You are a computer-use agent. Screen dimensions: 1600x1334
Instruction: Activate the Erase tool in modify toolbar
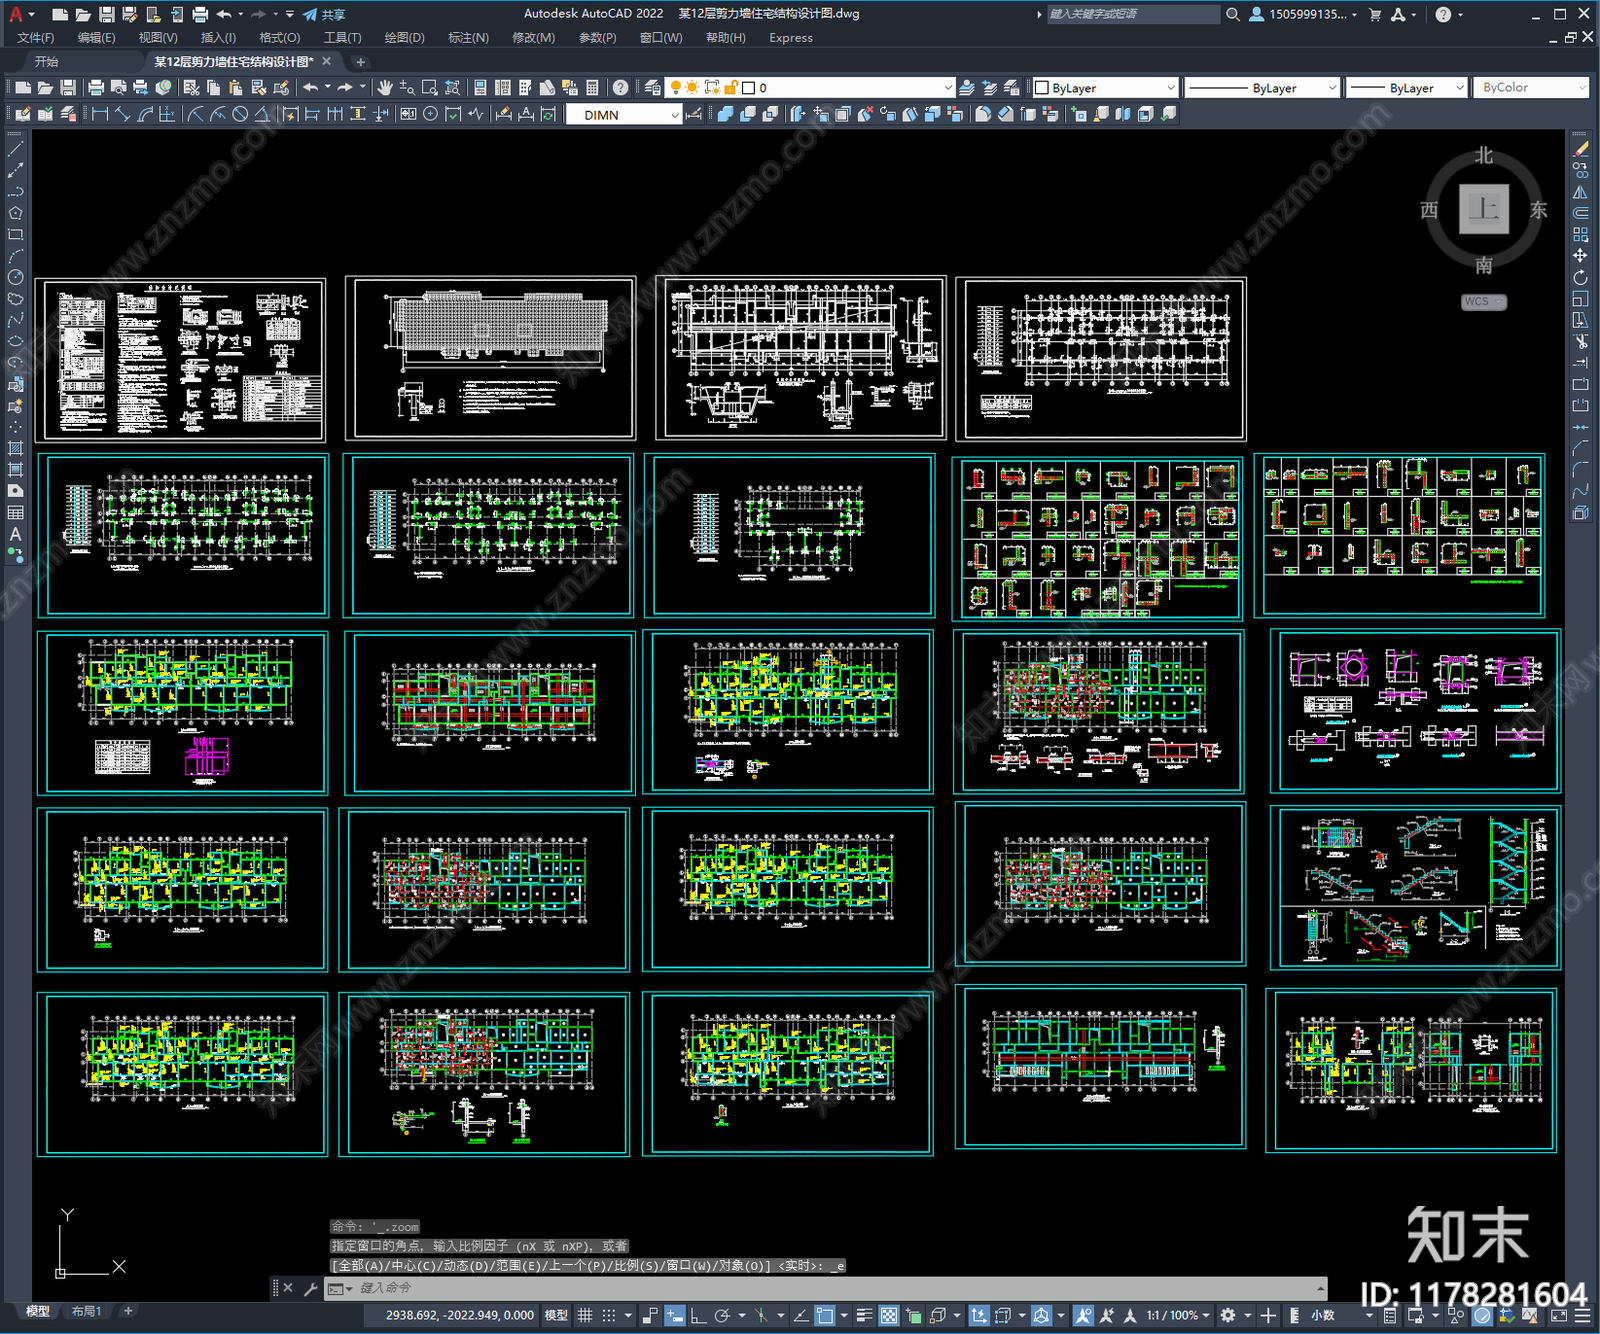point(1580,149)
